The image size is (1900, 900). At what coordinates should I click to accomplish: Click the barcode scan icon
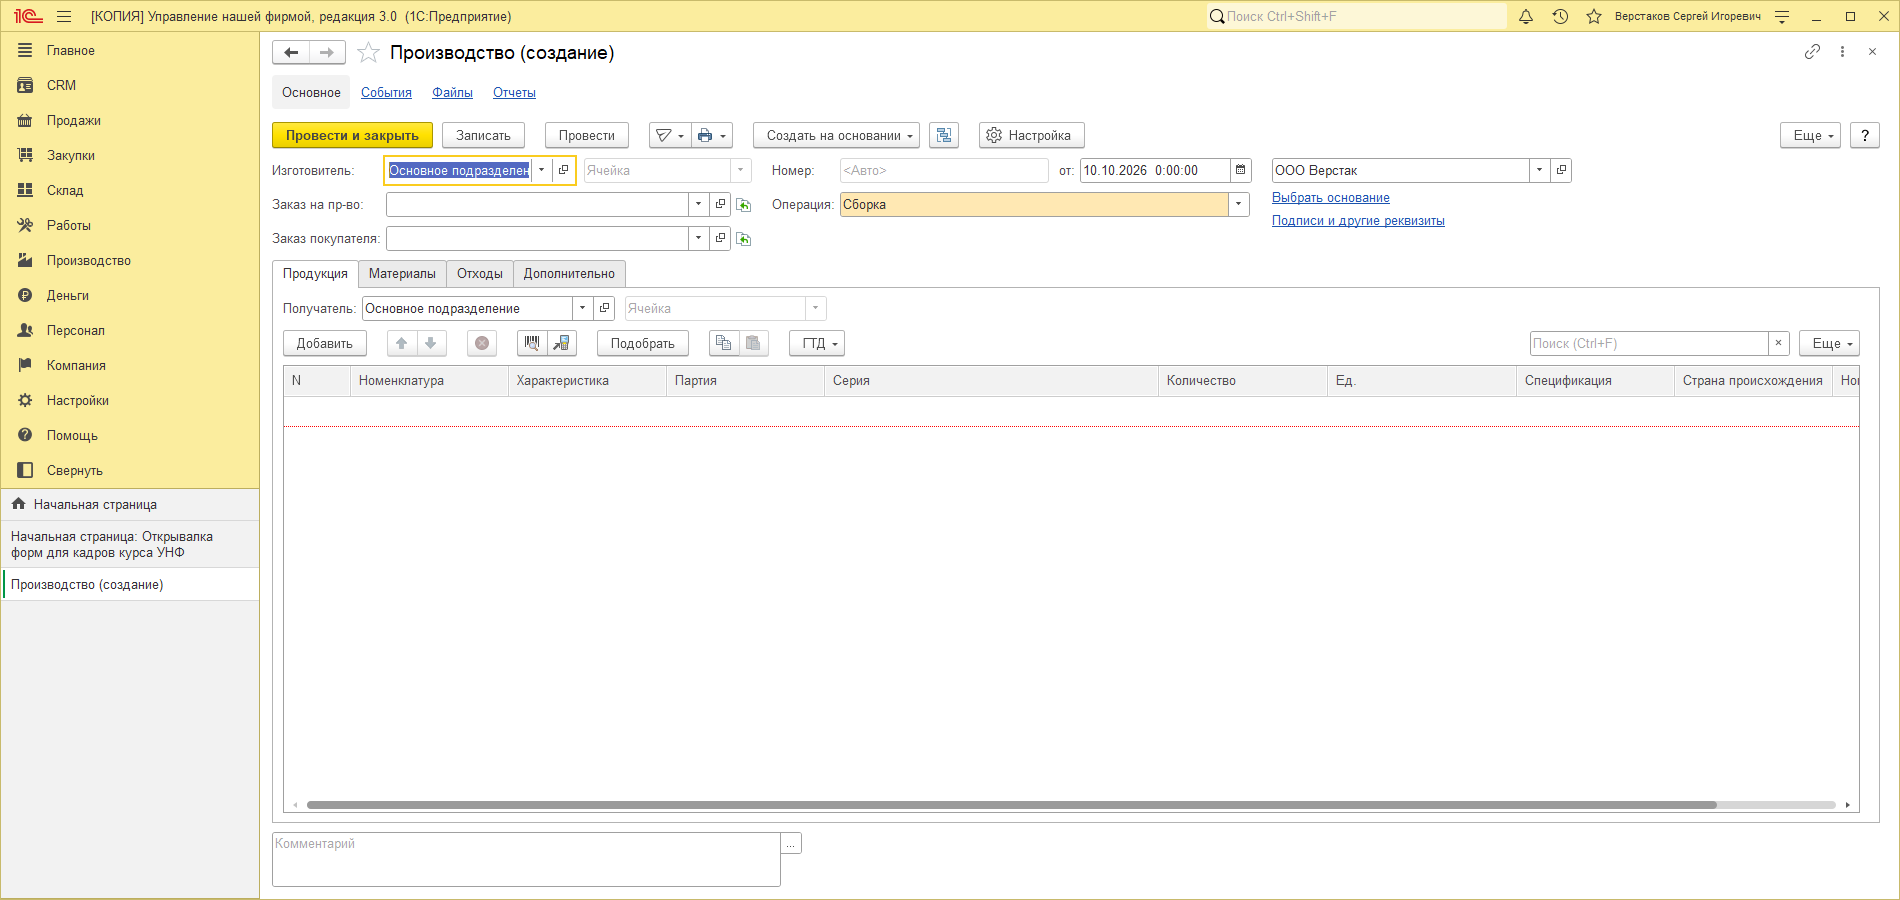[x=532, y=343]
